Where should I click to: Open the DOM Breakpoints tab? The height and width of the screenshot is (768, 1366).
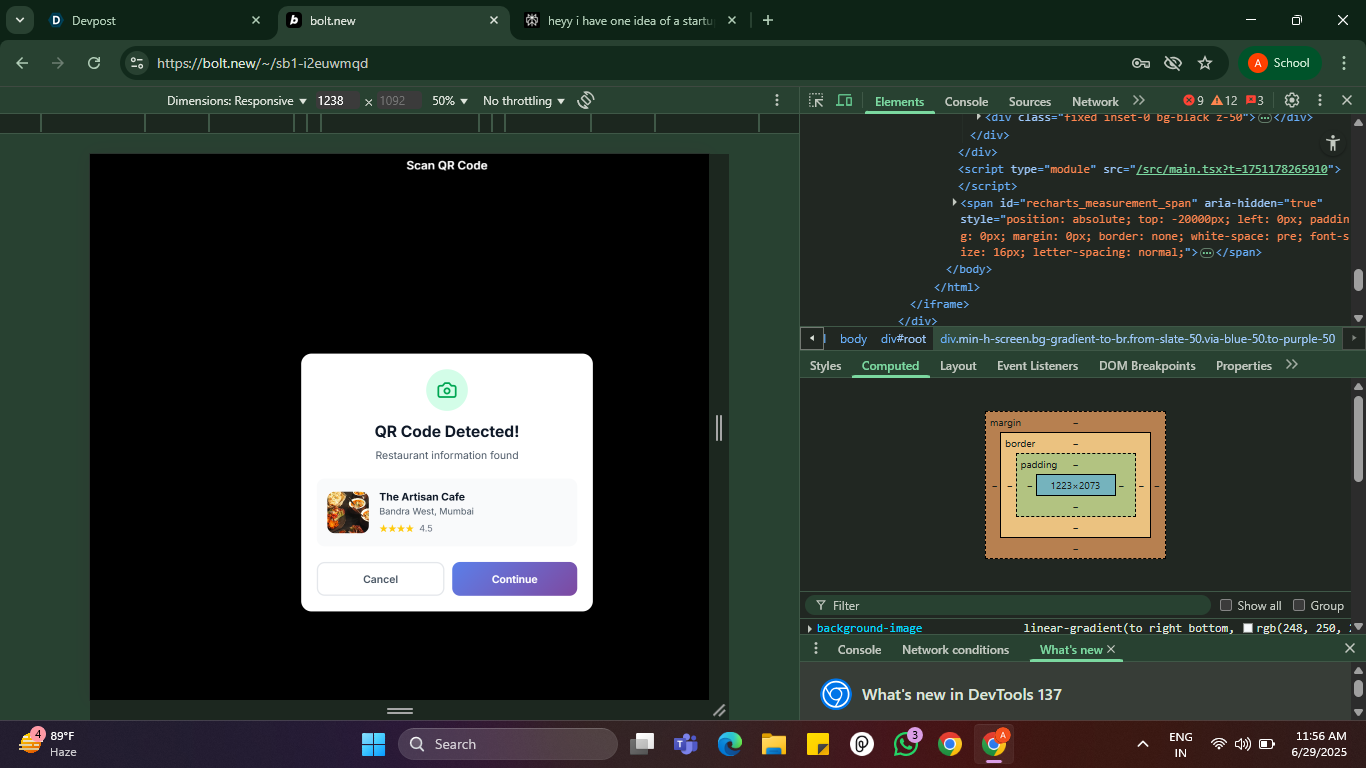coord(1147,366)
